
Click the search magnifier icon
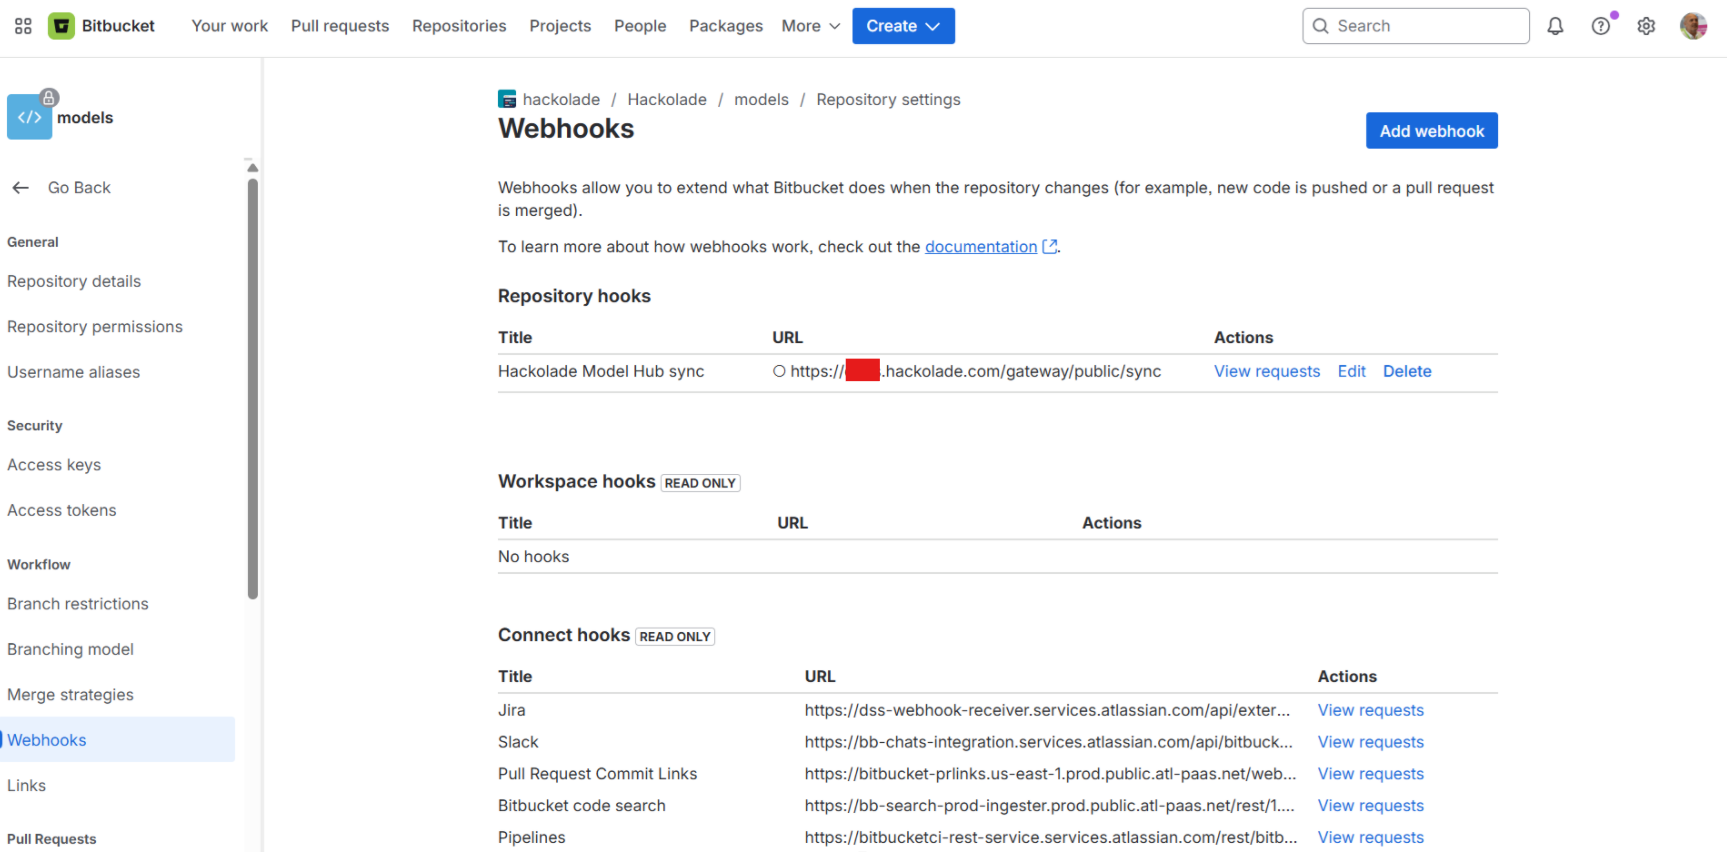tap(1320, 26)
